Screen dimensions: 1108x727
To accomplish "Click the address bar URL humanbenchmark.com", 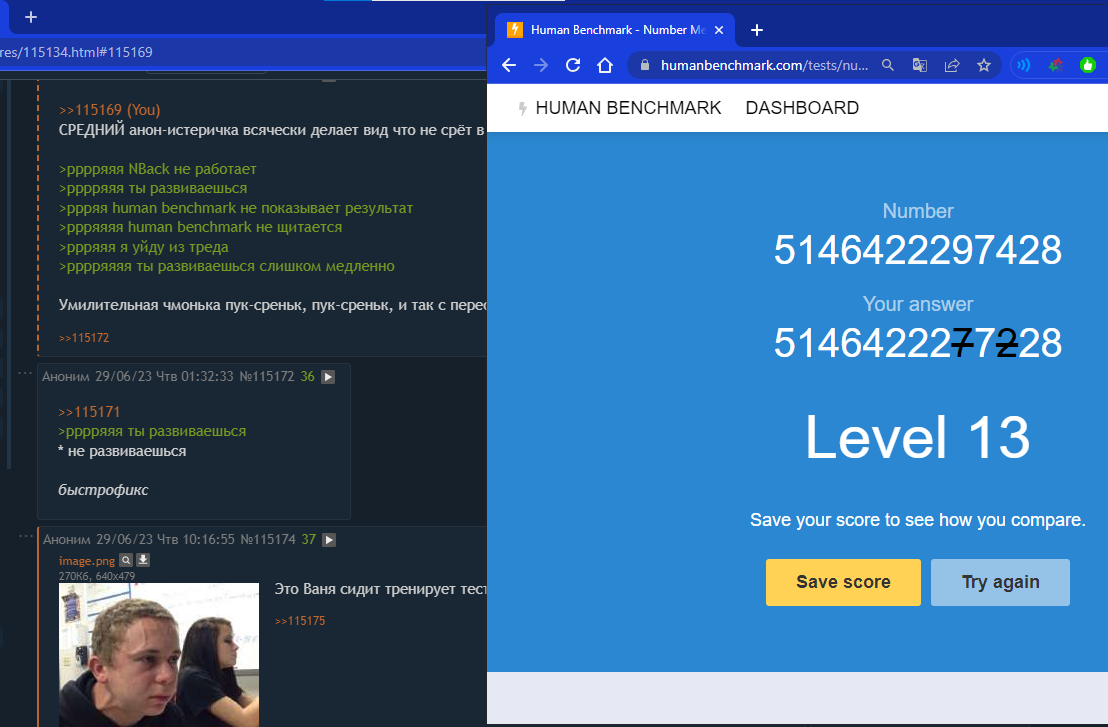I will [764, 65].
